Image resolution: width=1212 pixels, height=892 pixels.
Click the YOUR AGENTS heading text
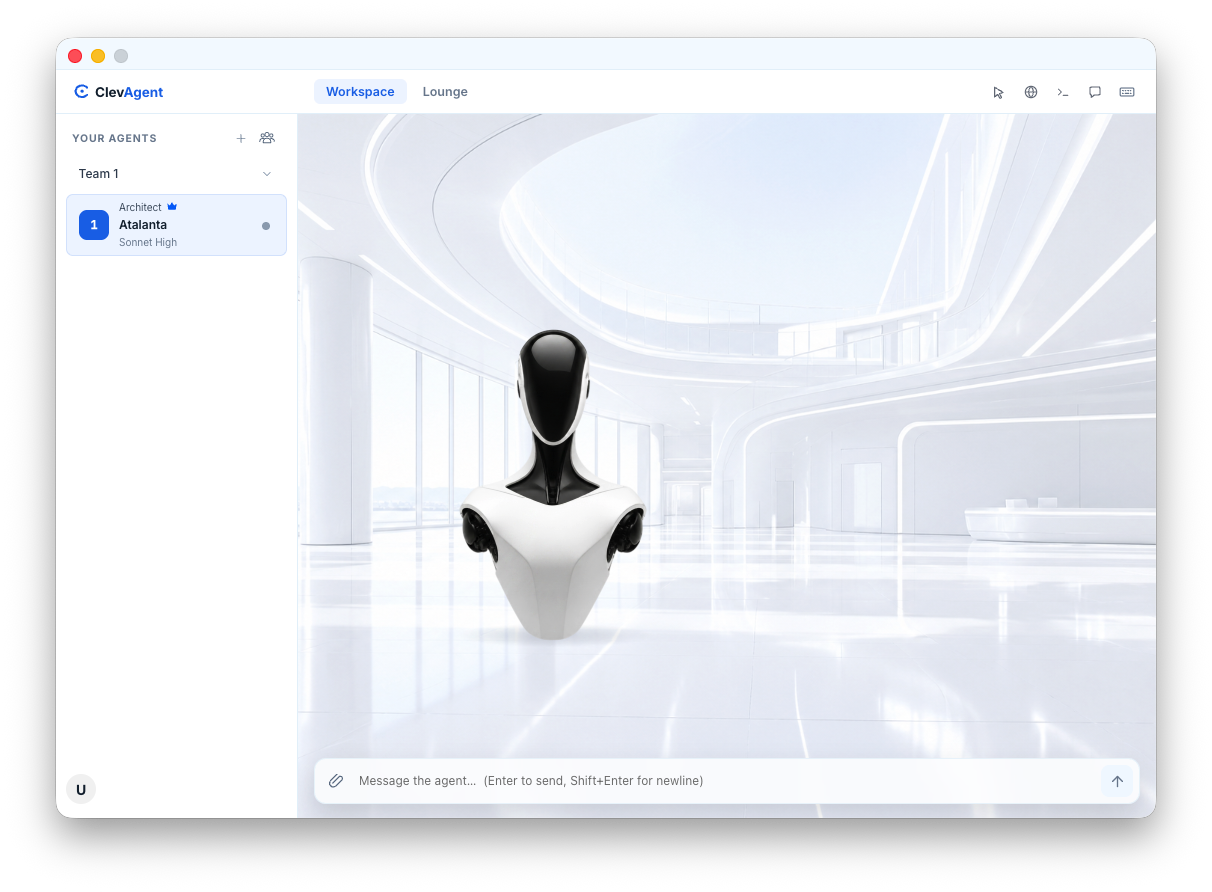click(x=114, y=138)
